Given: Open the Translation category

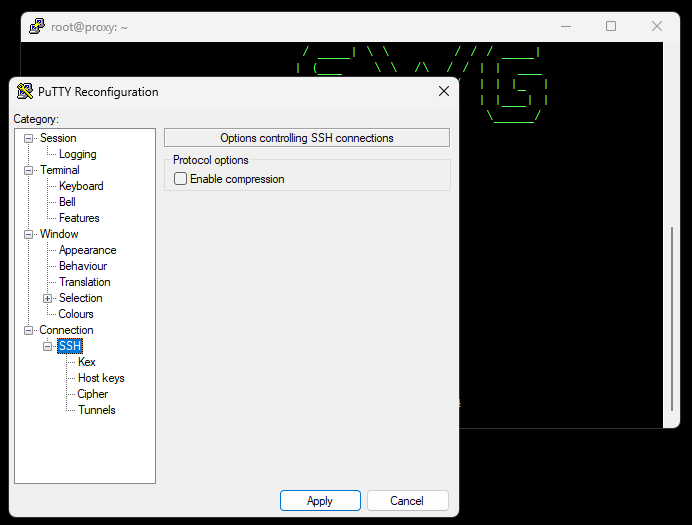Looking at the screenshot, I should coord(85,282).
